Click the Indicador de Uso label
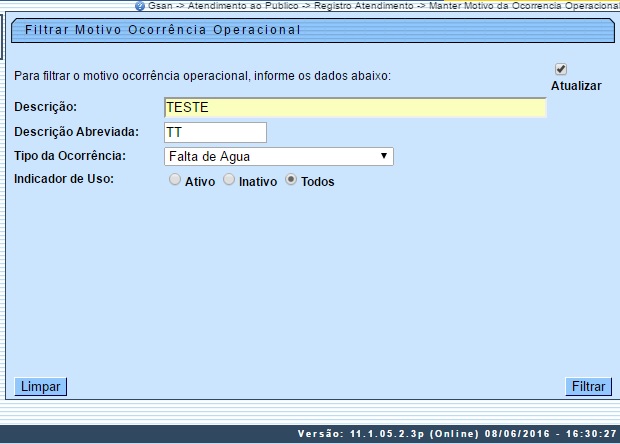The width and height of the screenshot is (620, 444). click(64, 179)
